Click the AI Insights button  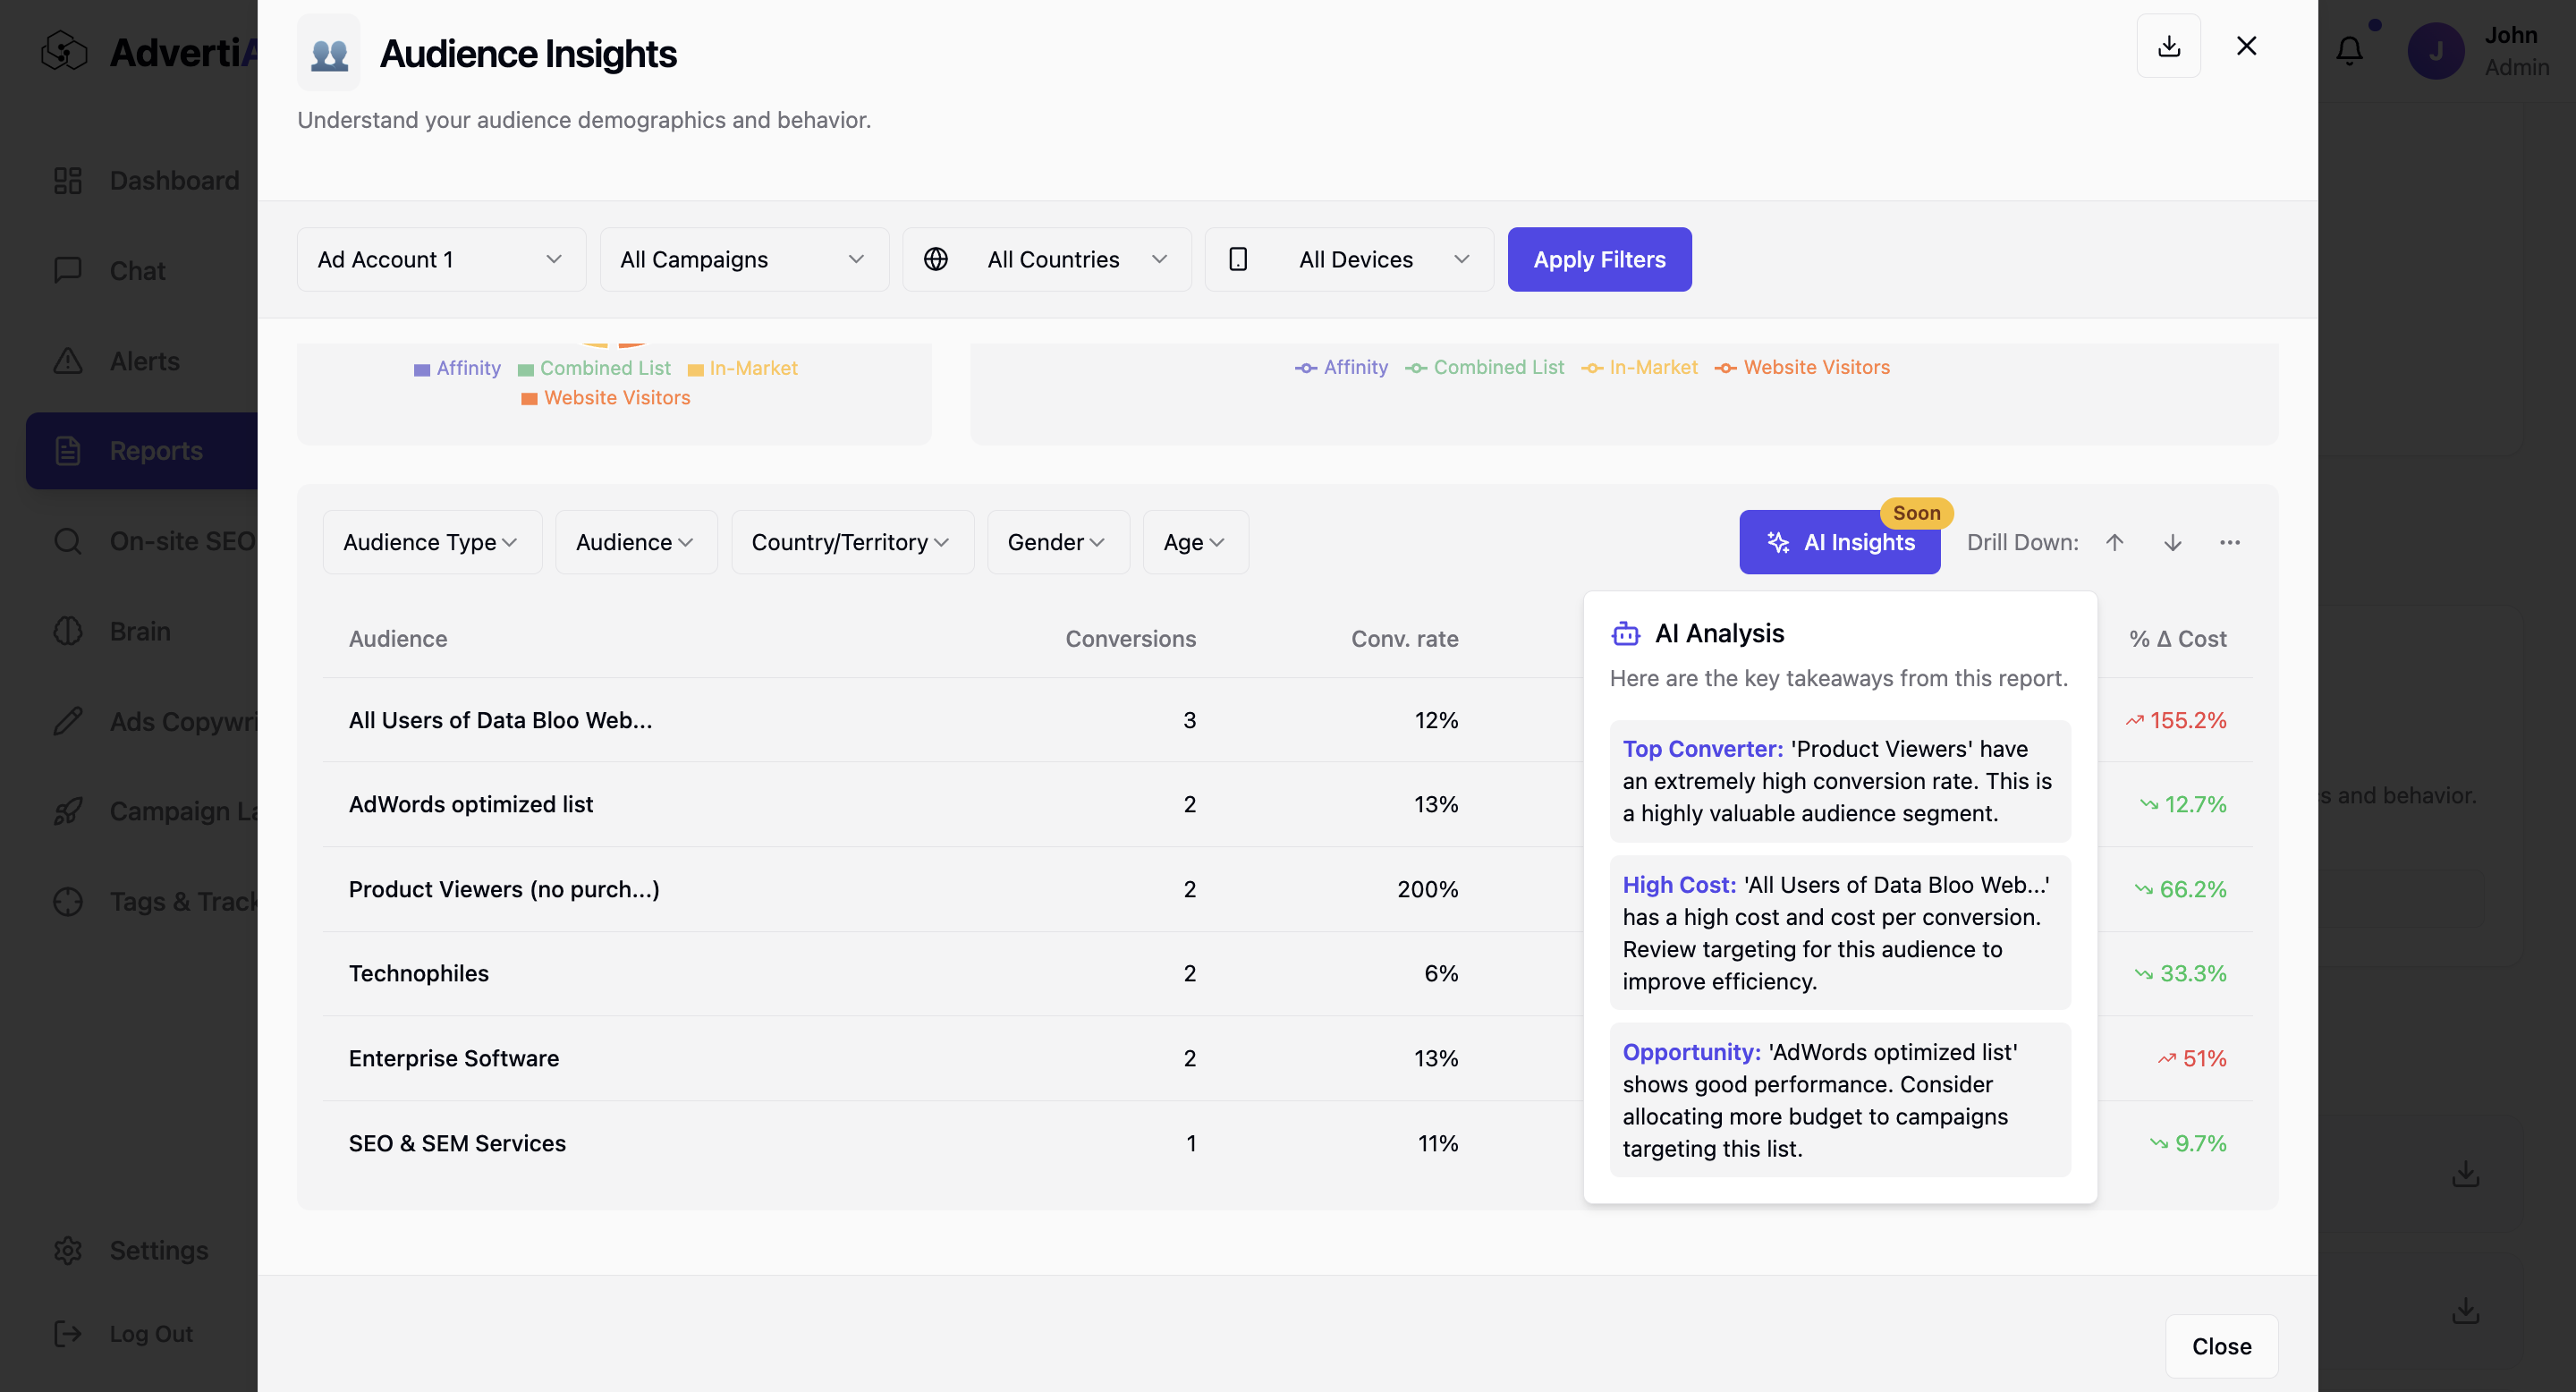pyautogui.click(x=1838, y=542)
